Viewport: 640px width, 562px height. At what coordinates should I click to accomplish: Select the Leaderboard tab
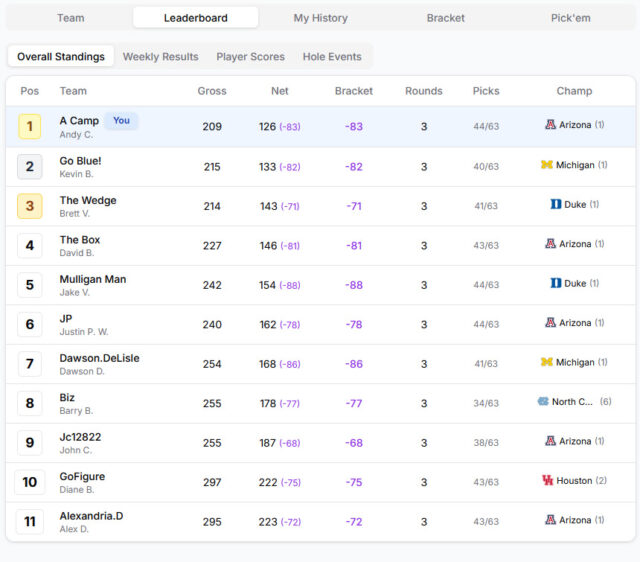[196, 18]
